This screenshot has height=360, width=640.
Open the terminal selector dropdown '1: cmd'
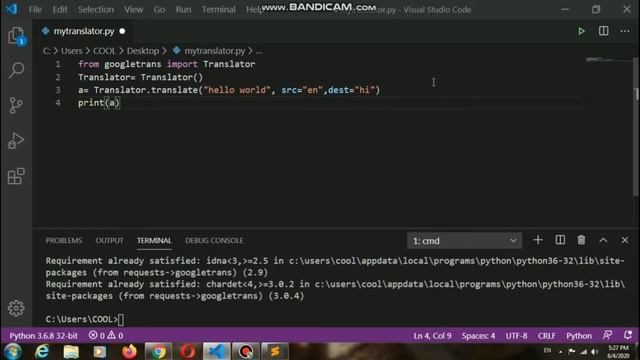tap(464, 240)
